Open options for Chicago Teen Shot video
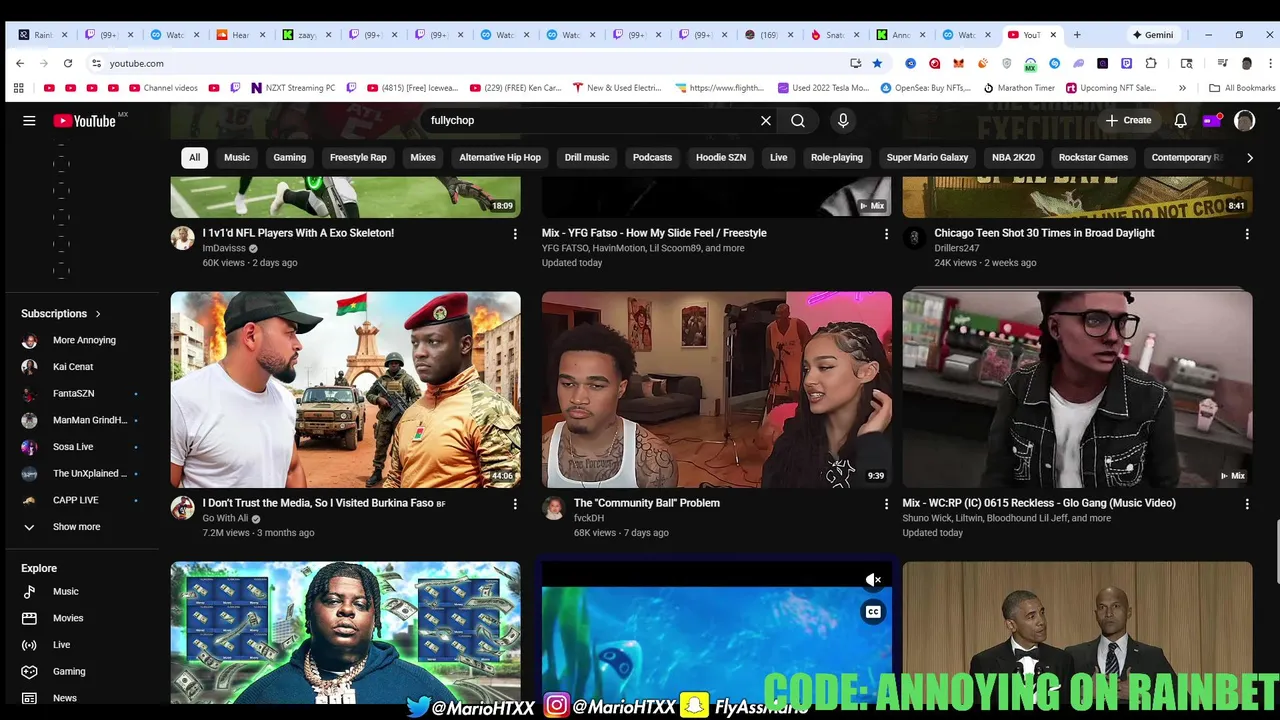 (x=1247, y=234)
